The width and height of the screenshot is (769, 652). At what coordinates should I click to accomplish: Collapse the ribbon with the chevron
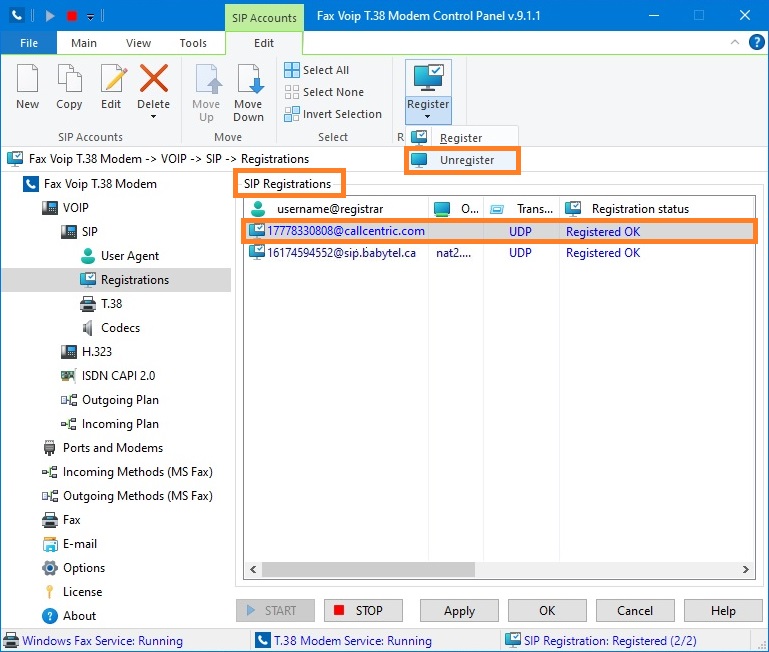tap(735, 42)
